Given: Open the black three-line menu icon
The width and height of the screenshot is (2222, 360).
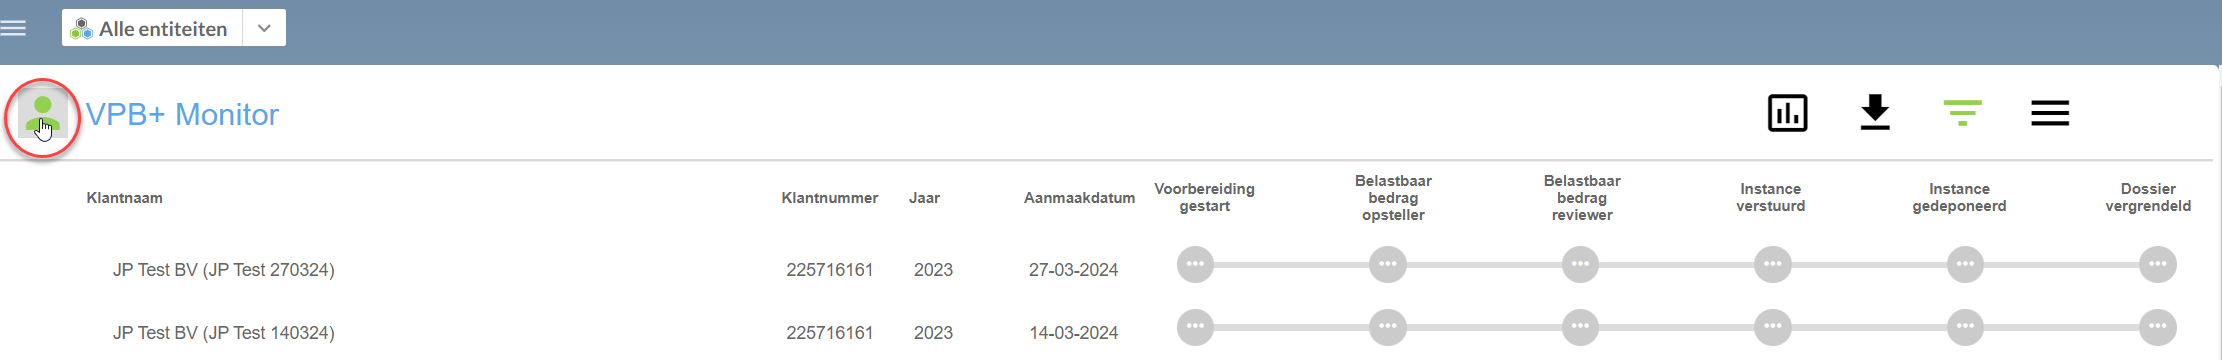Looking at the screenshot, I should (x=2050, y=113).
